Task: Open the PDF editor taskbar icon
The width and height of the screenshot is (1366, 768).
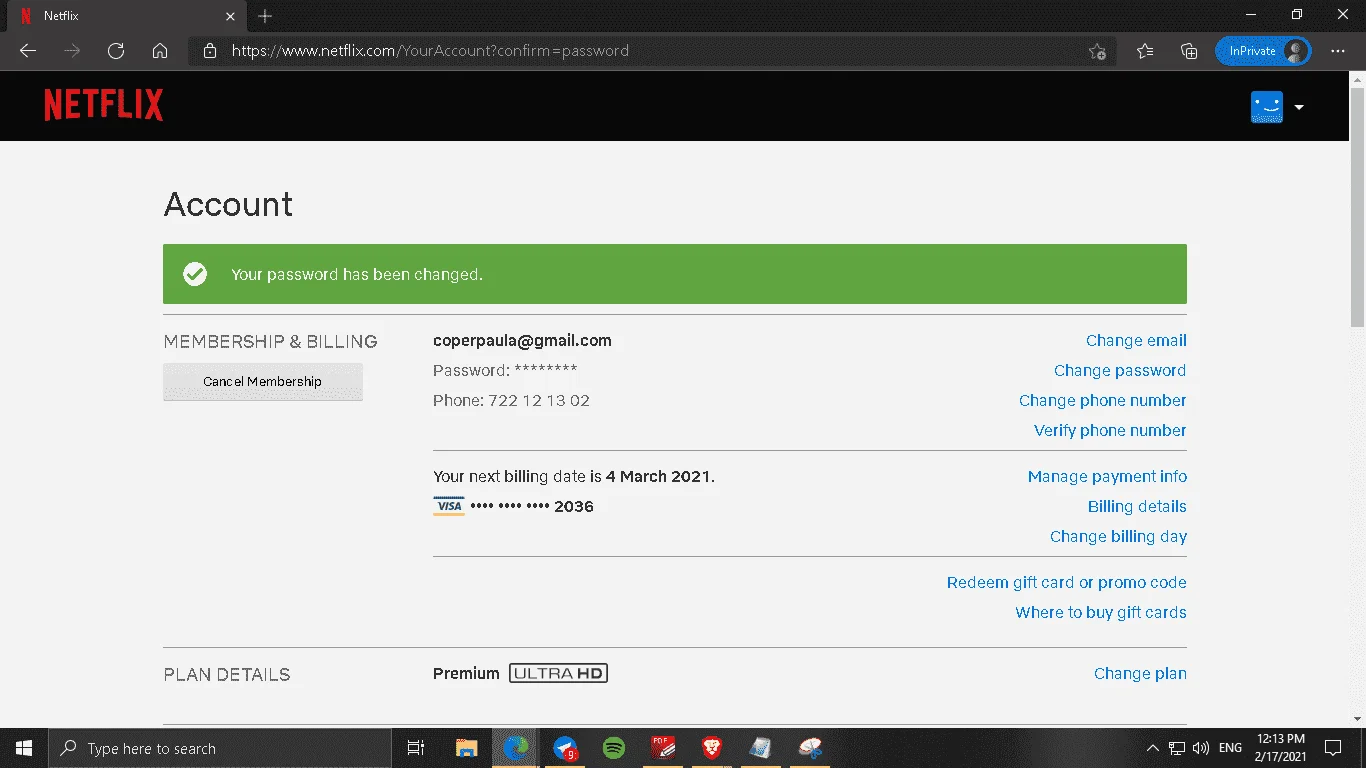Action: (662, 748)
